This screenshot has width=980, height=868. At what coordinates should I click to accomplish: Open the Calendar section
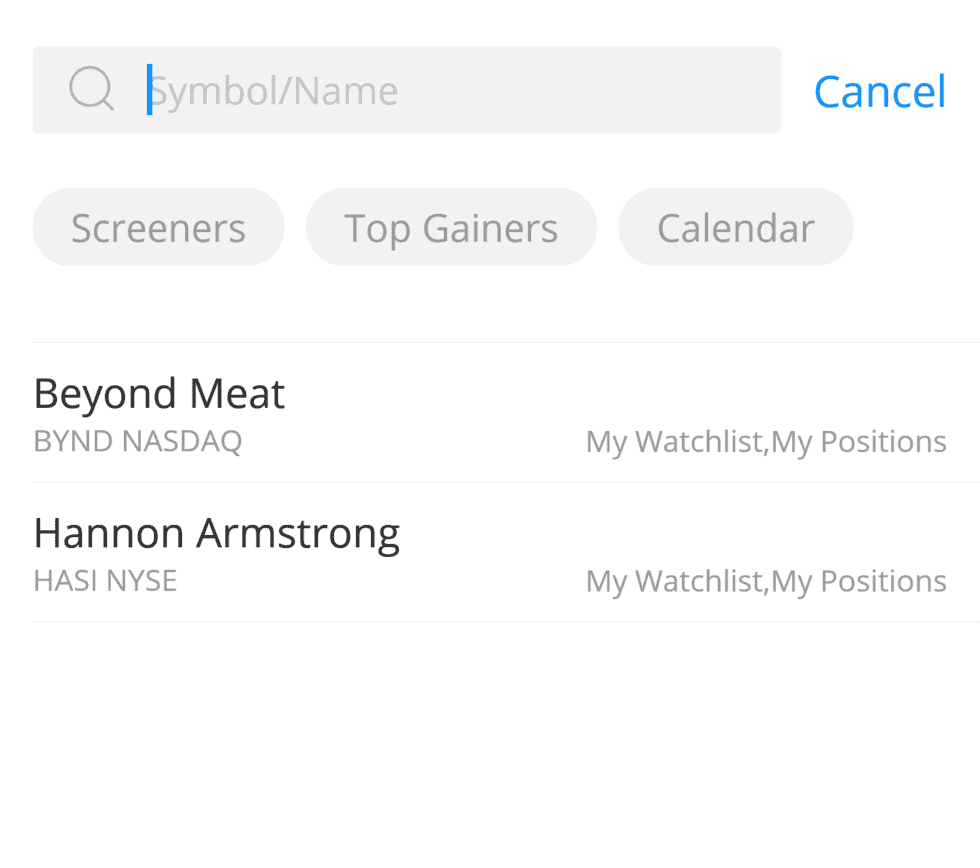pos(736,227)
